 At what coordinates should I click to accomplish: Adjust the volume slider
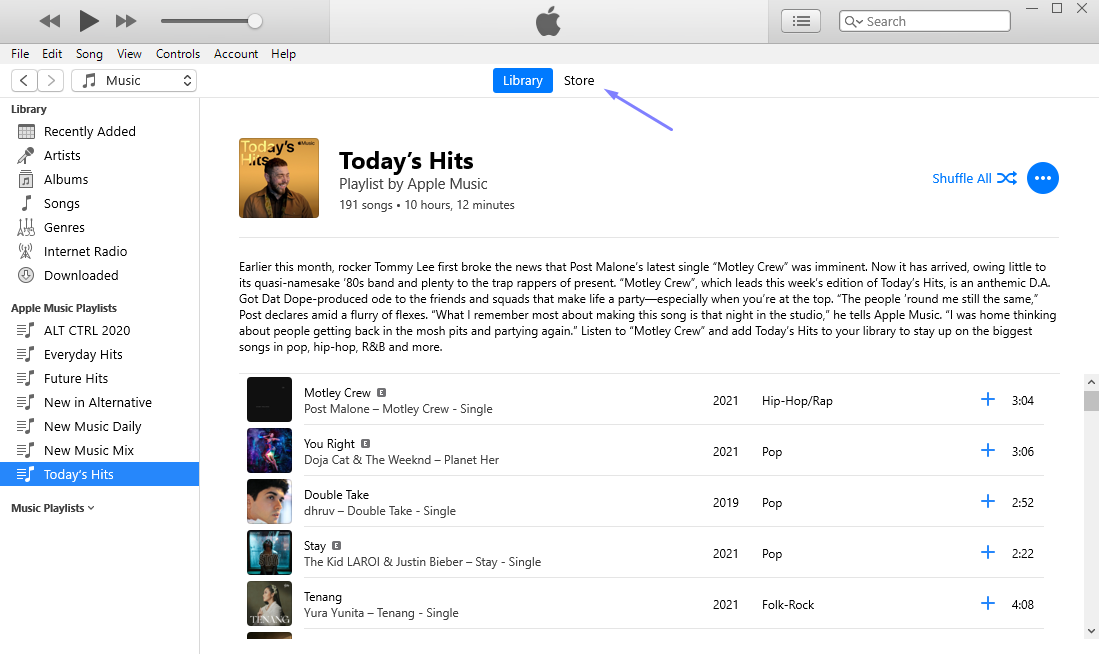point(255,21)
